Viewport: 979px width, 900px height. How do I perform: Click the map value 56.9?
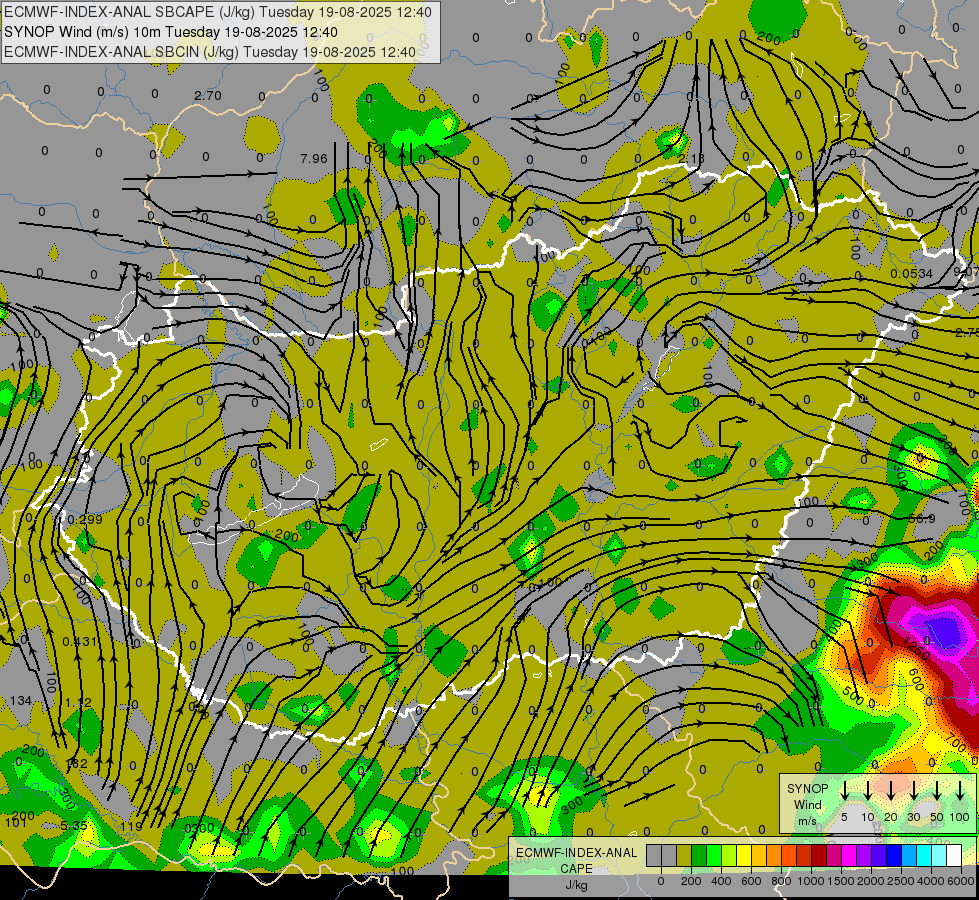point(922,519)
